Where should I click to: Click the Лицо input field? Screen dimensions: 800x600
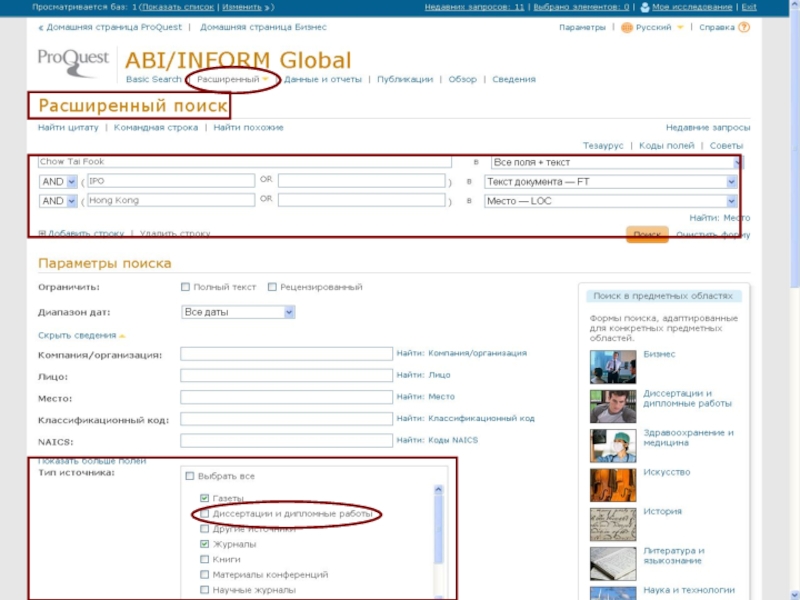pyautogui.click(x=286, y=376)
